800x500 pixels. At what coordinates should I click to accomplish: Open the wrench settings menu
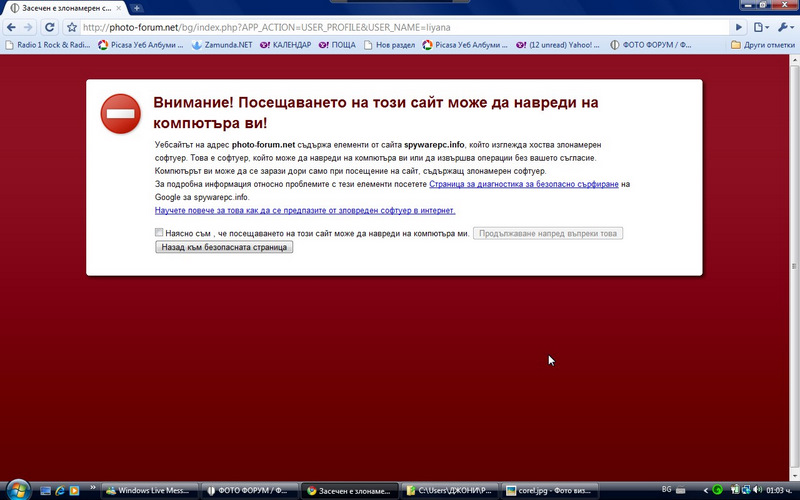786,27
